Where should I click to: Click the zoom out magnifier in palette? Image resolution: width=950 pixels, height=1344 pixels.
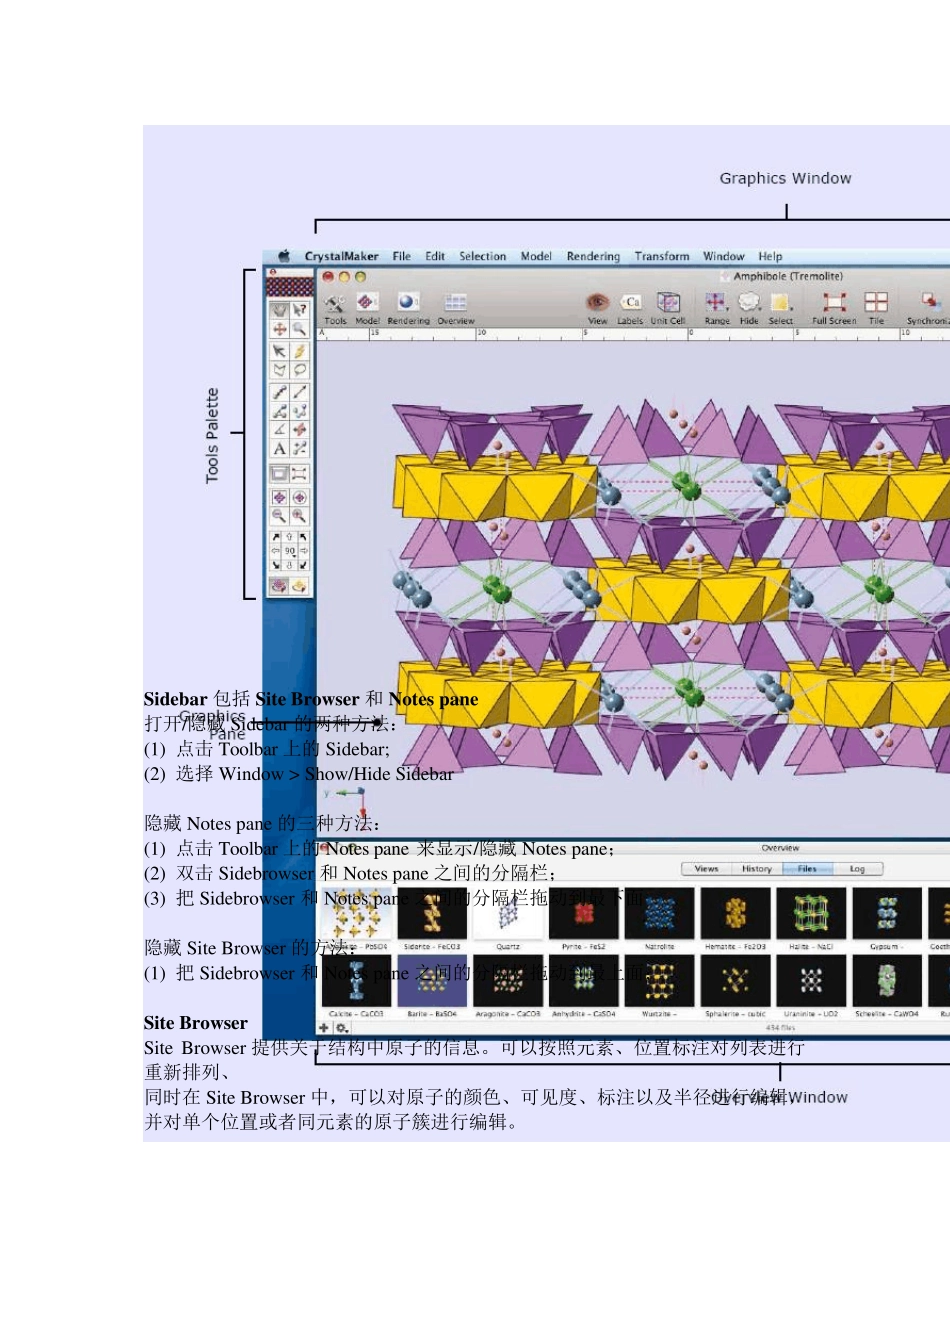pos(279,515)
